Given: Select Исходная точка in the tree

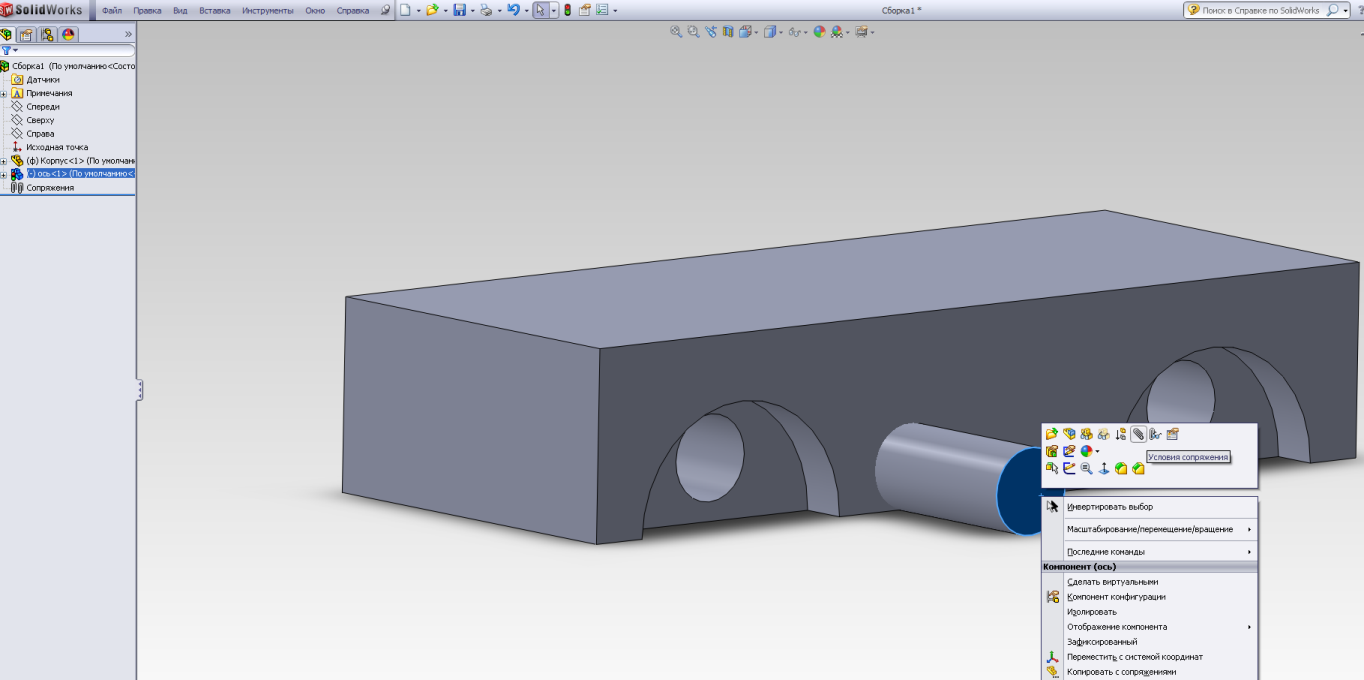Looking at the screenshot, I should pyautogui.click(x=57, y=147).
